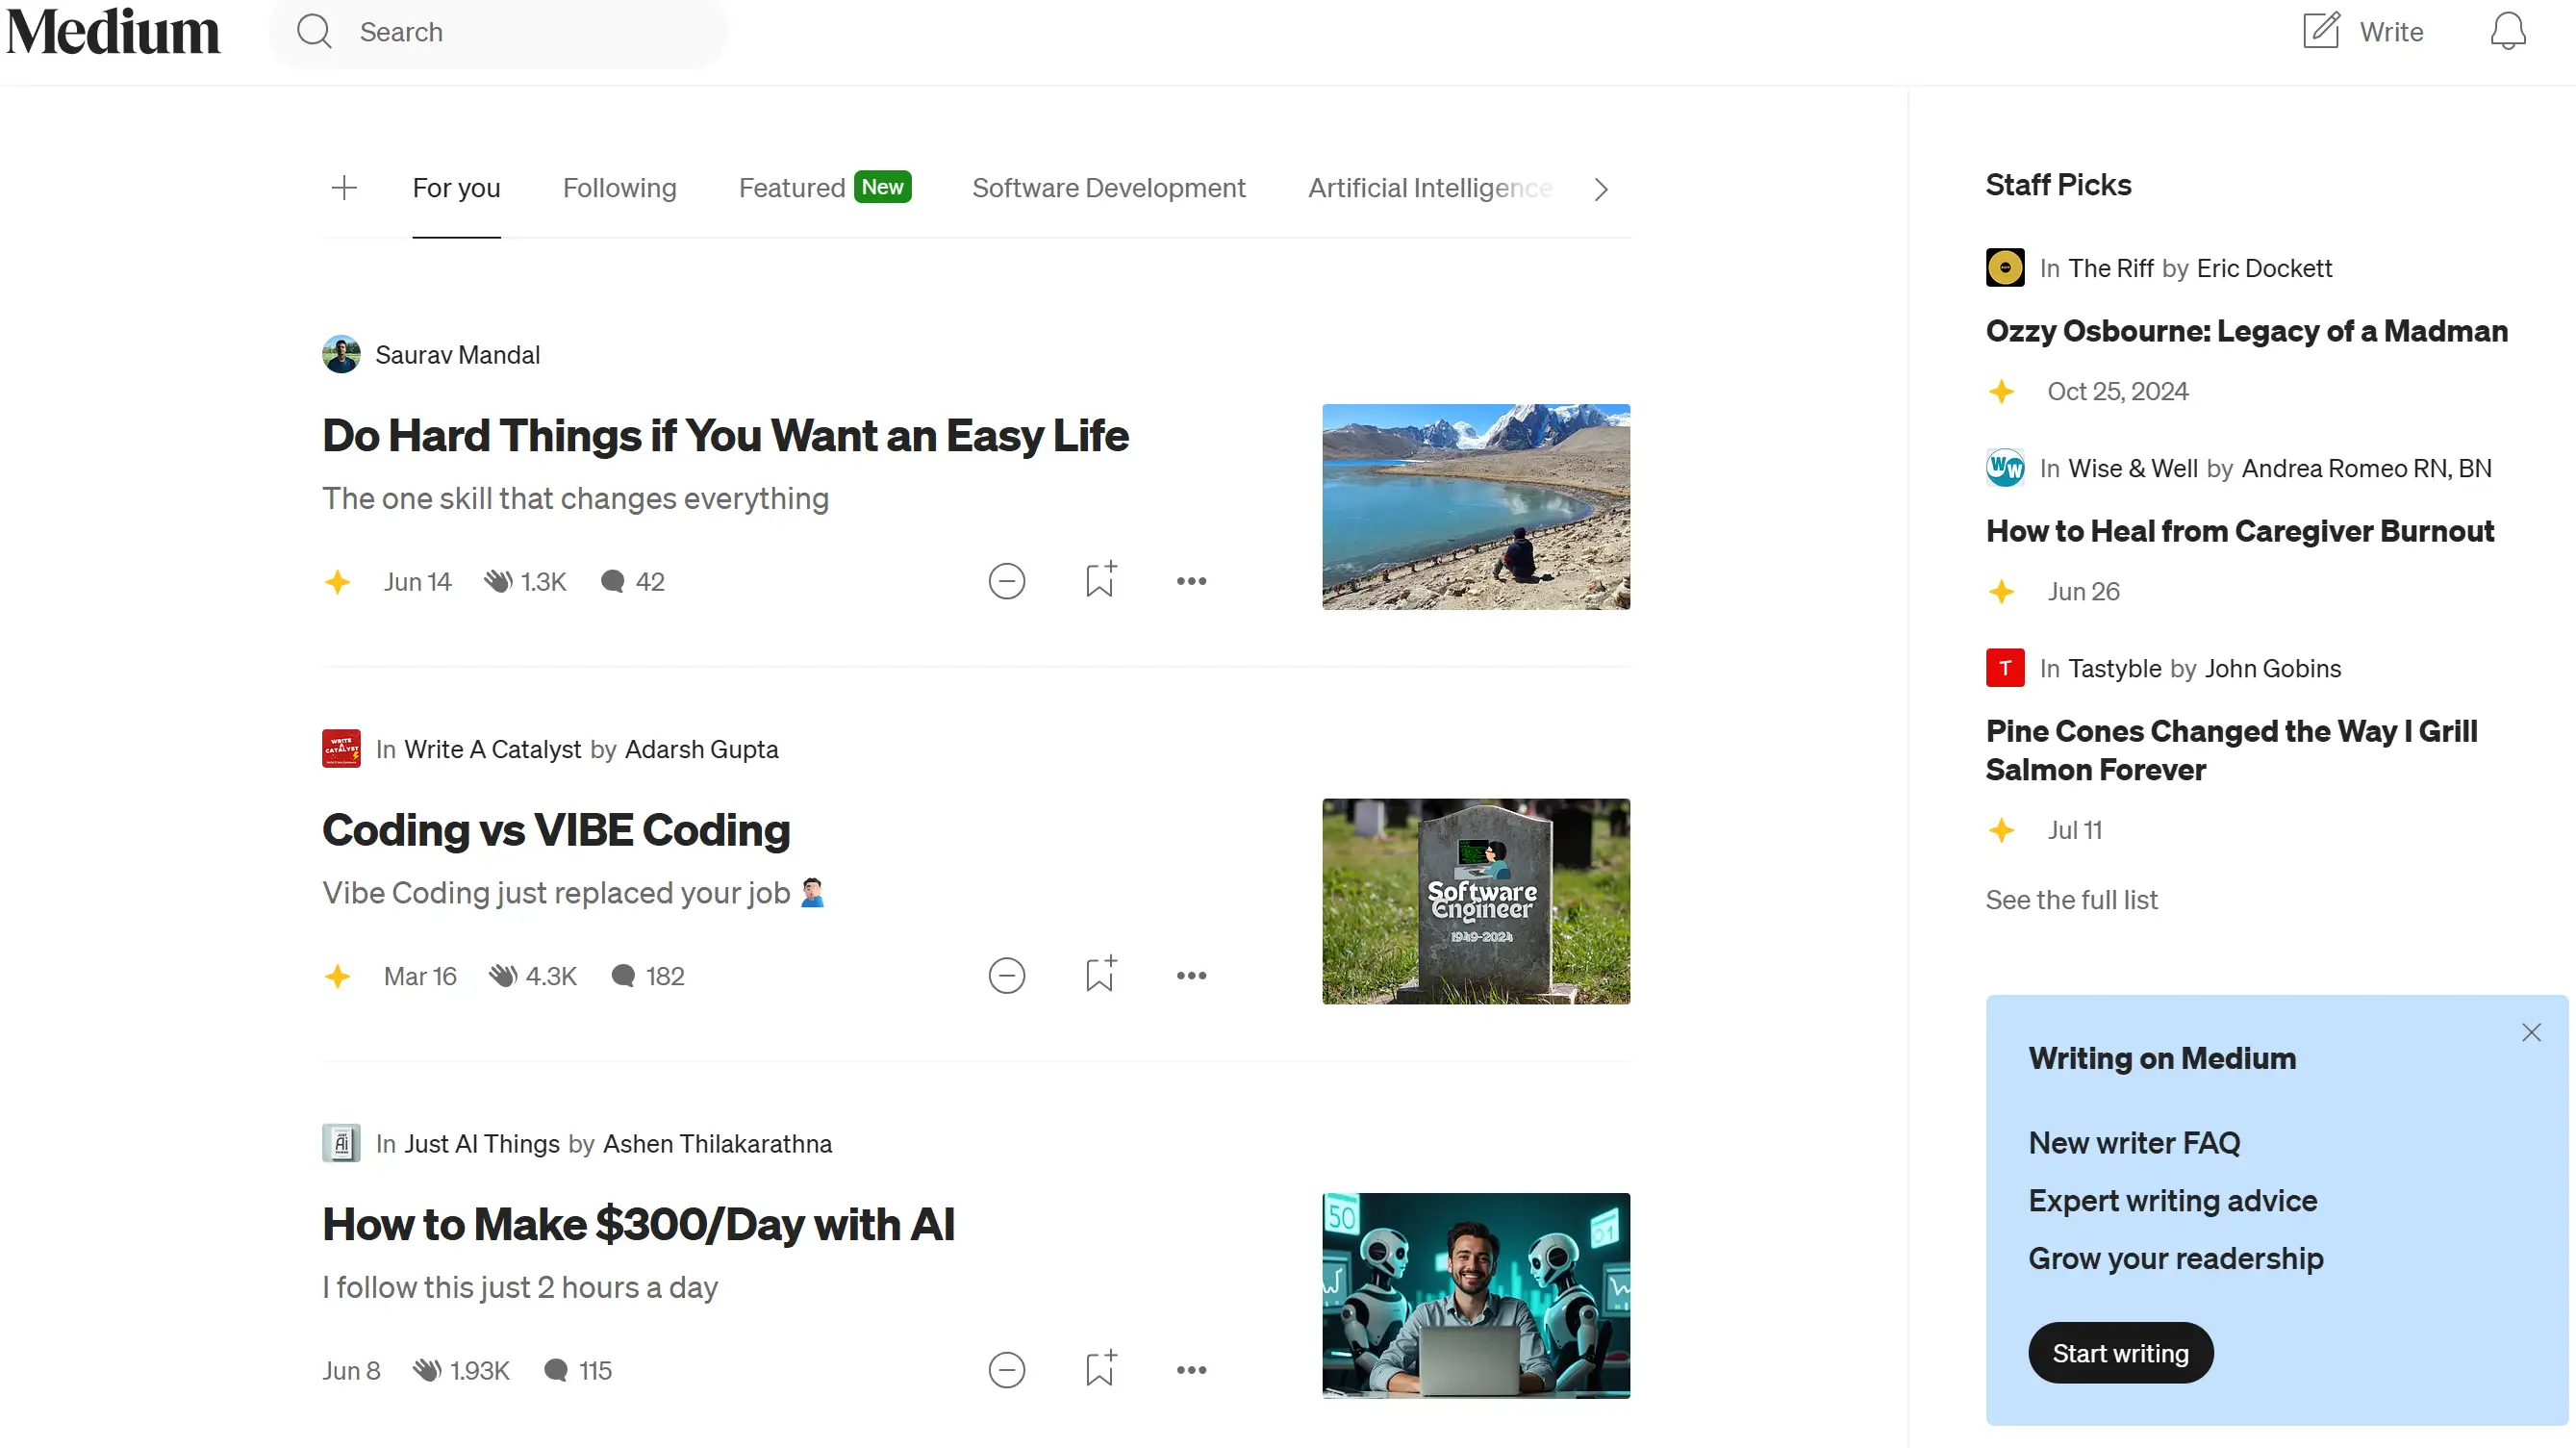Open Andrea Romeo RN, BN profile

pyautogui.click(x=2366, y=468)
